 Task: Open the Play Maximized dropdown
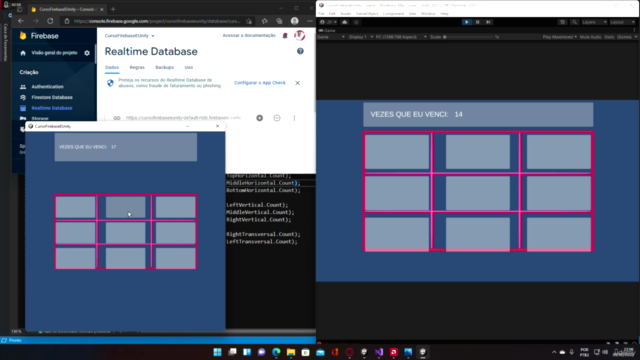(560, 37)
